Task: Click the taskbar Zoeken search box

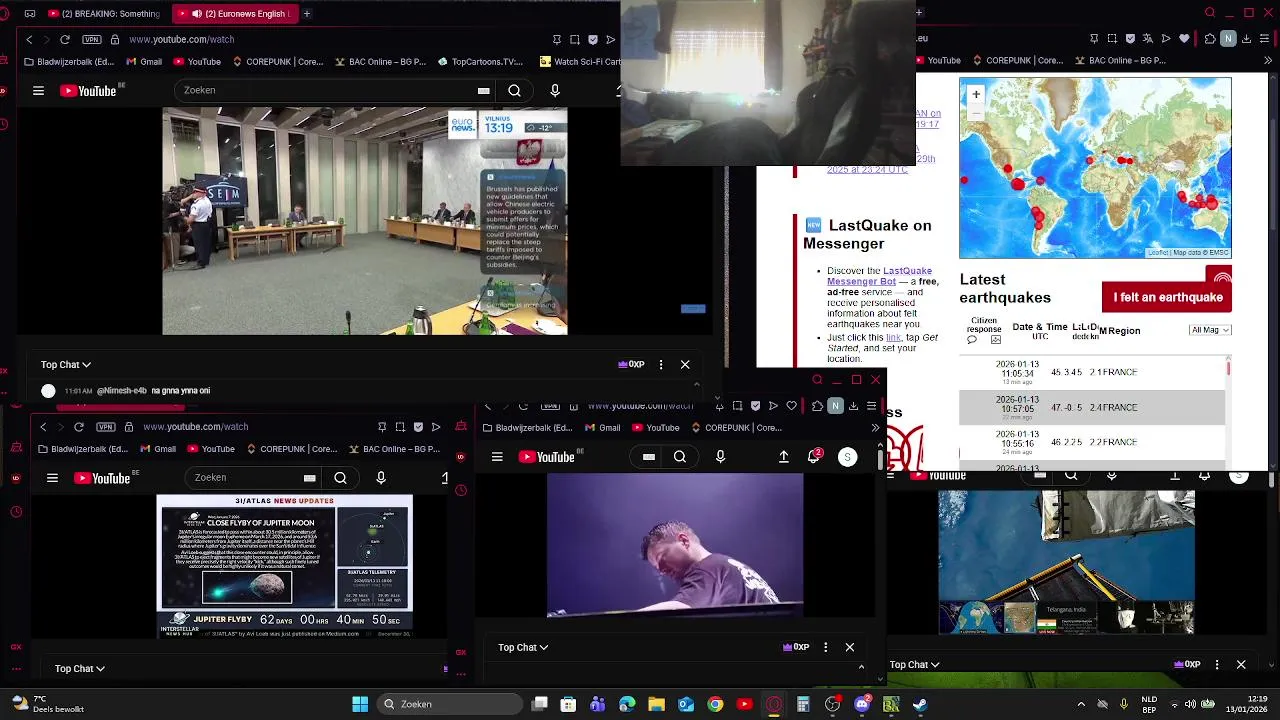Action: point(450,704)
